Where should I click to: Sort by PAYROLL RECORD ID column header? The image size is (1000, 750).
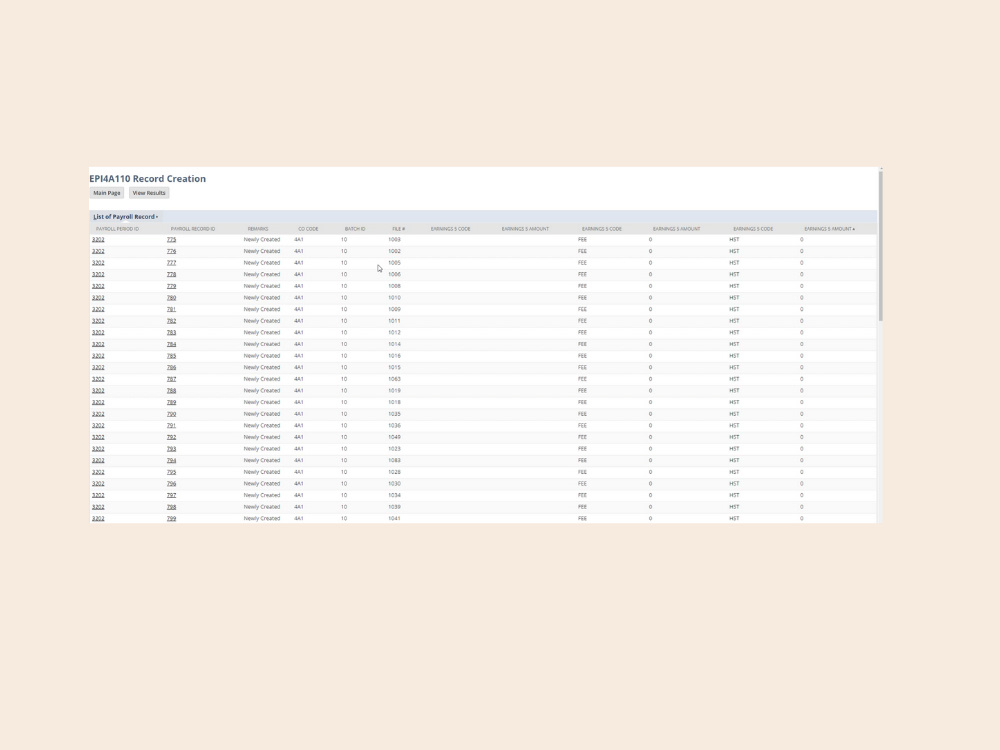point(193,229)
